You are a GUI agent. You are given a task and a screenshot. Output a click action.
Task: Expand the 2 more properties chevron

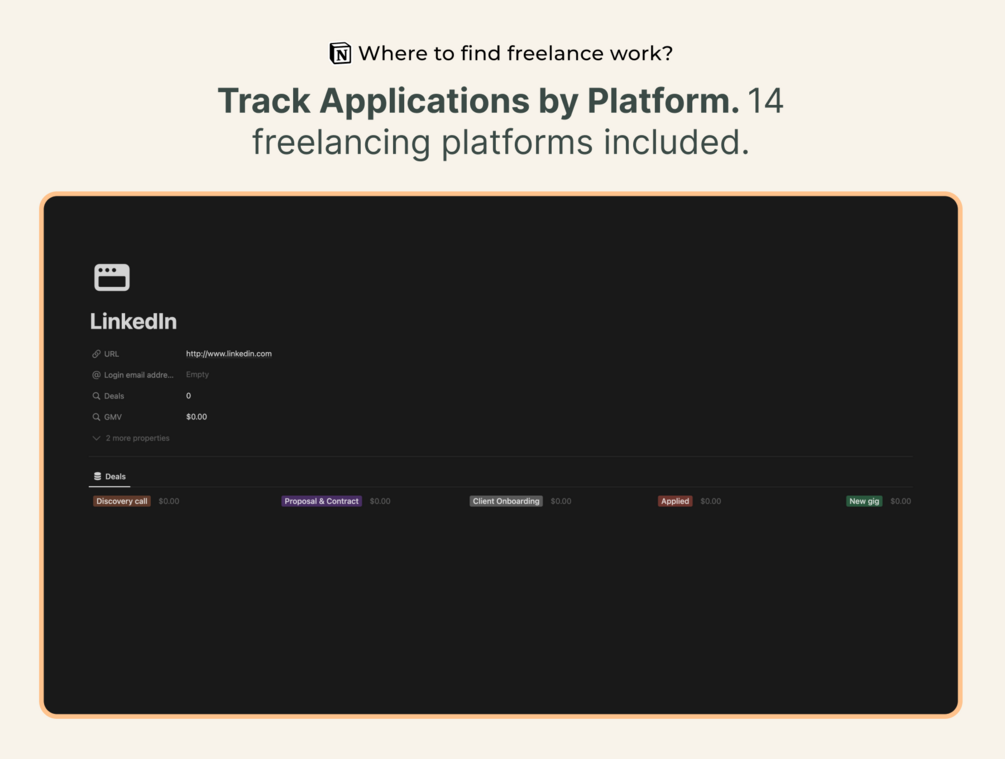click(96, 438)
